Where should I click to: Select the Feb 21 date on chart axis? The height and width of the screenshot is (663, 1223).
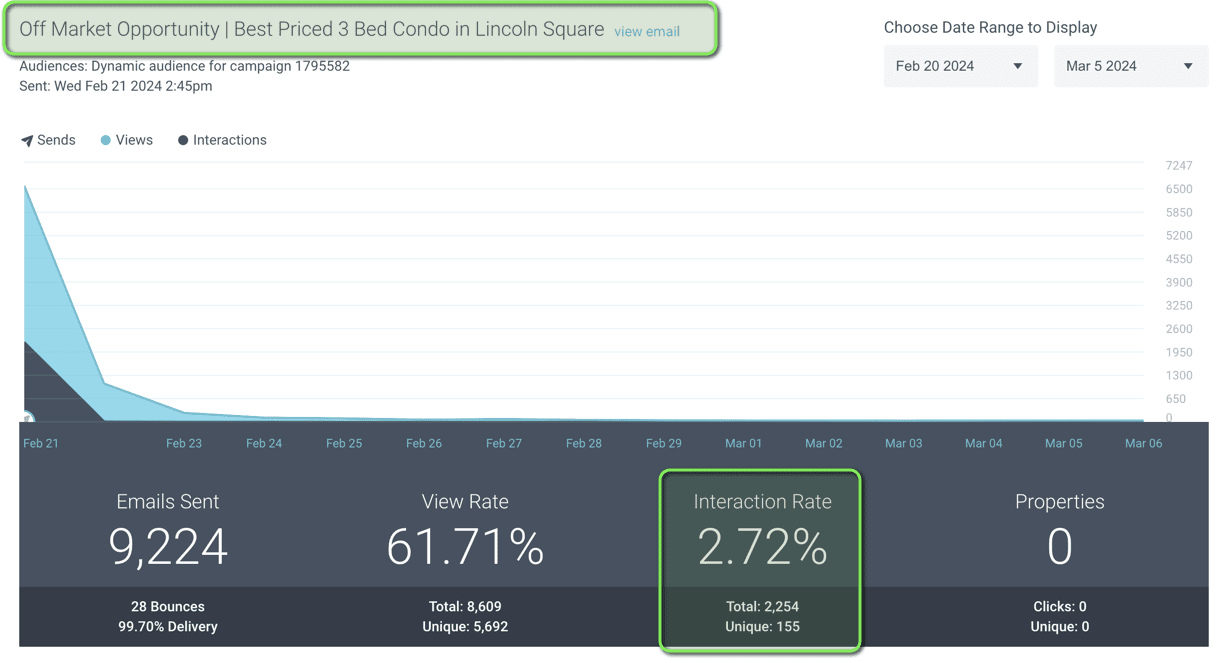coord(41,443)
